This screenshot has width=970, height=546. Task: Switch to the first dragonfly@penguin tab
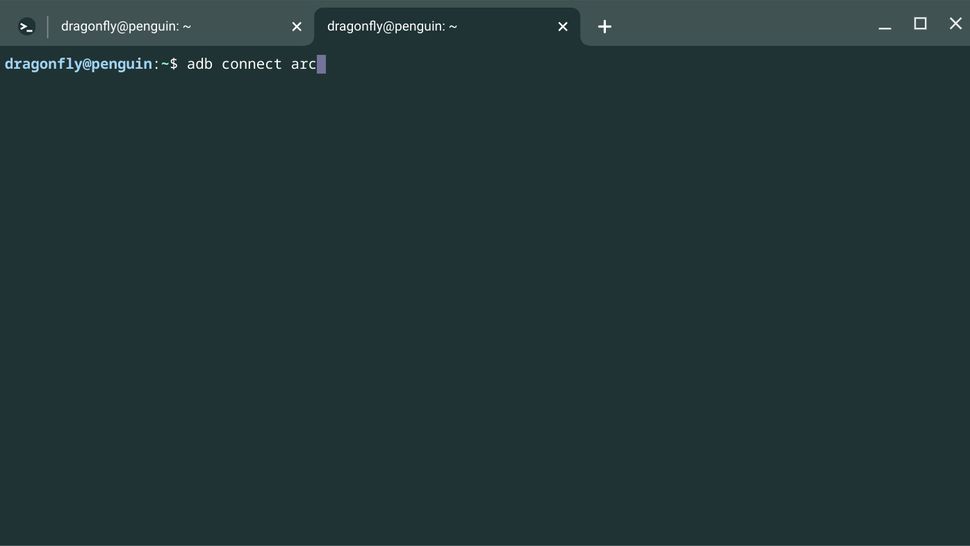(150, 27)
